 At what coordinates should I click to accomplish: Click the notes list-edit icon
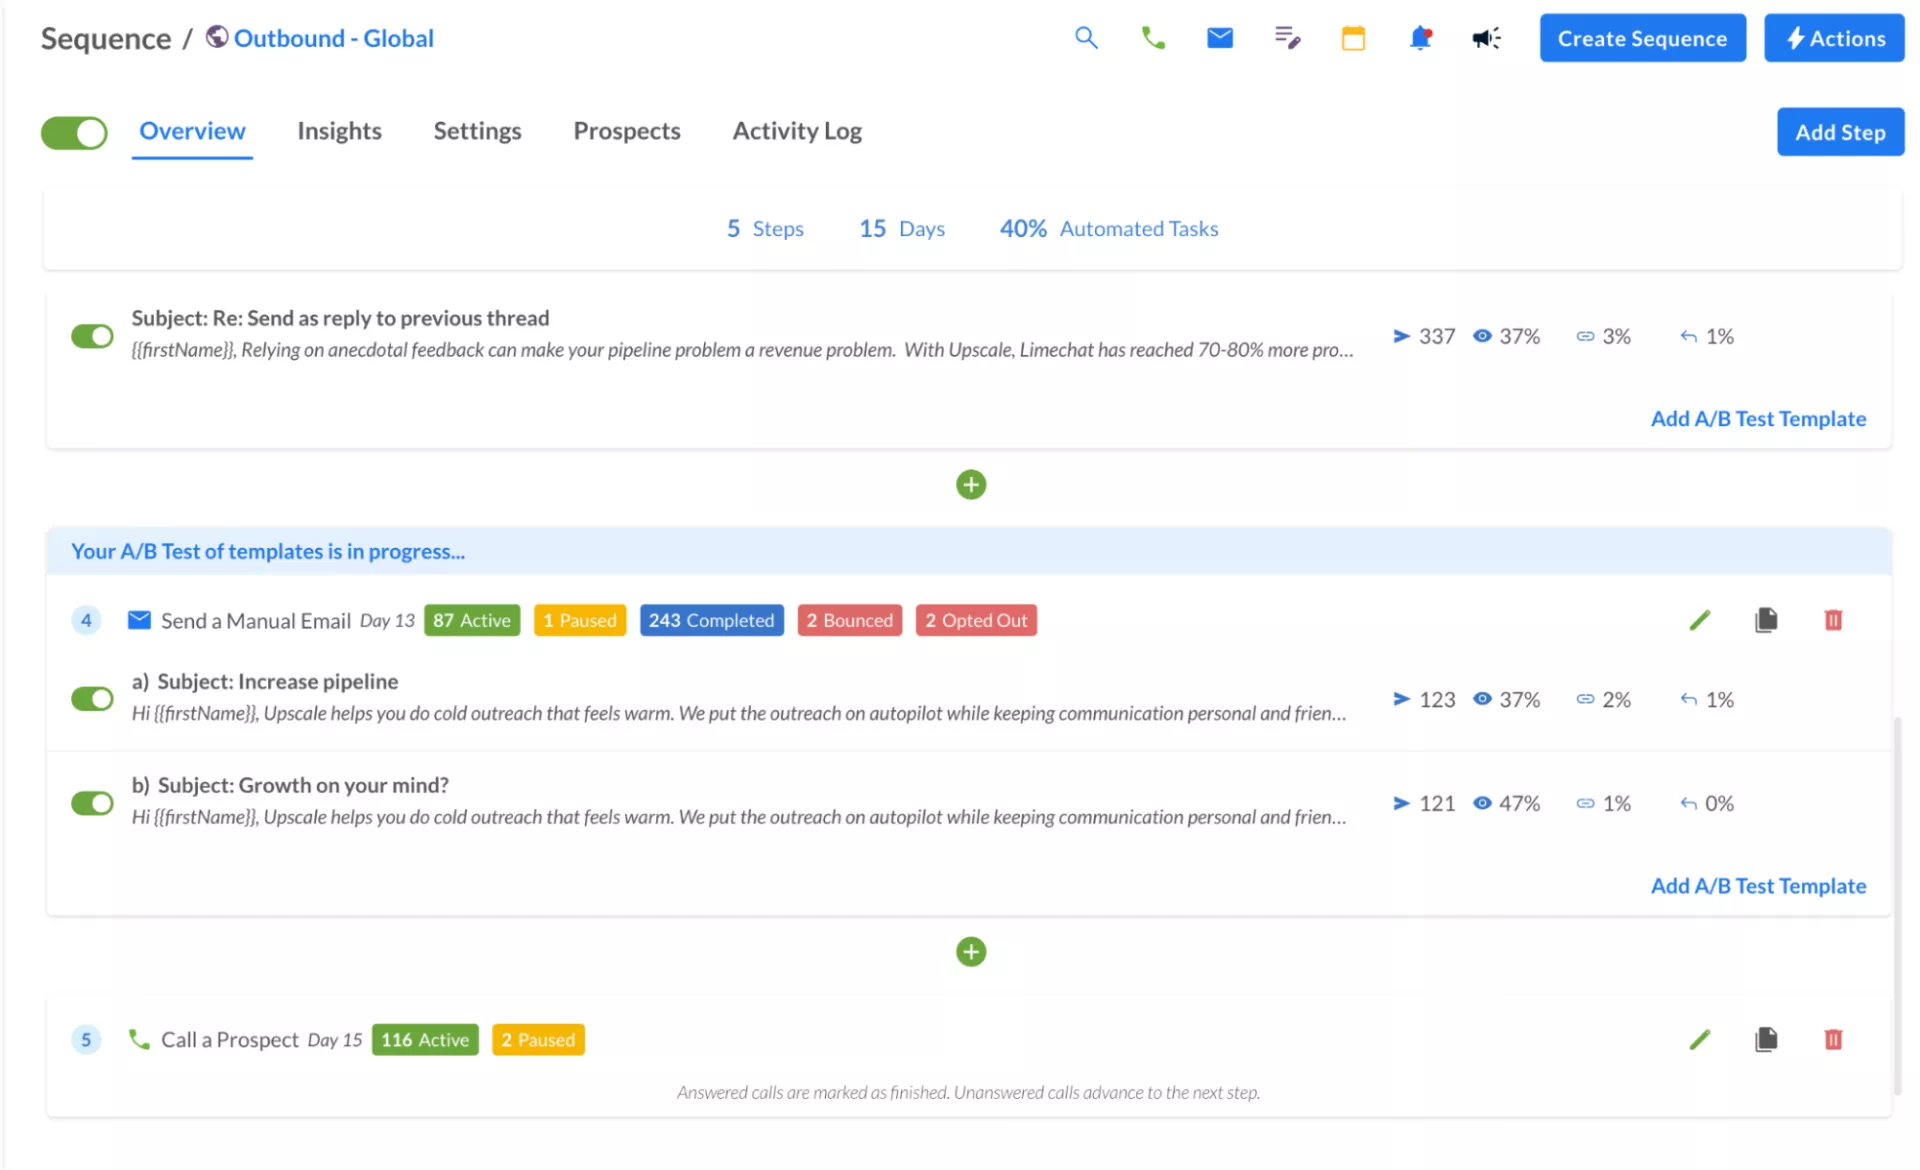click(1287, 38)
